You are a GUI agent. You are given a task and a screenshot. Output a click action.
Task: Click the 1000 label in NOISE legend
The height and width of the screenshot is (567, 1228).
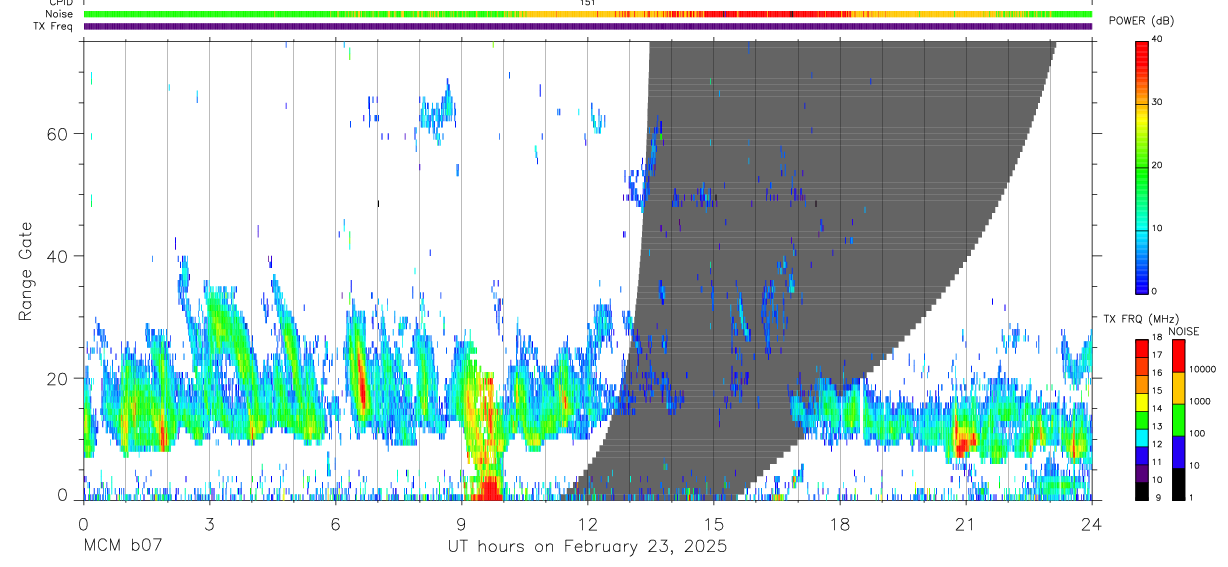(1200, 401)
